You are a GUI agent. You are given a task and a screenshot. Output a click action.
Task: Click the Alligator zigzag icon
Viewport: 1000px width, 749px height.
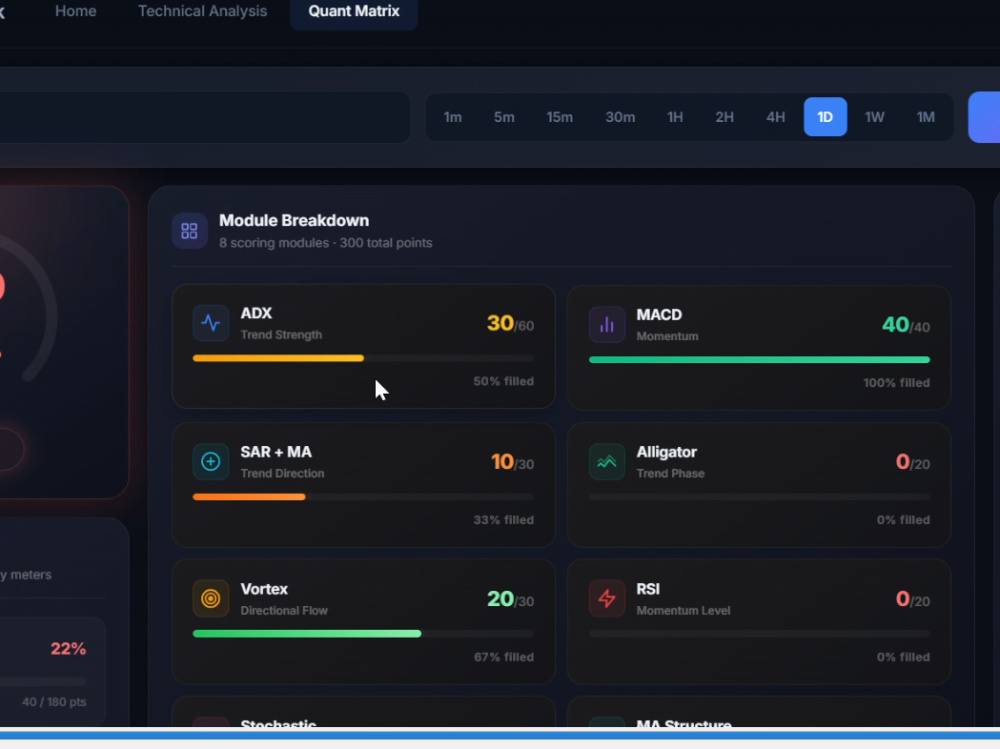[607, 461]
